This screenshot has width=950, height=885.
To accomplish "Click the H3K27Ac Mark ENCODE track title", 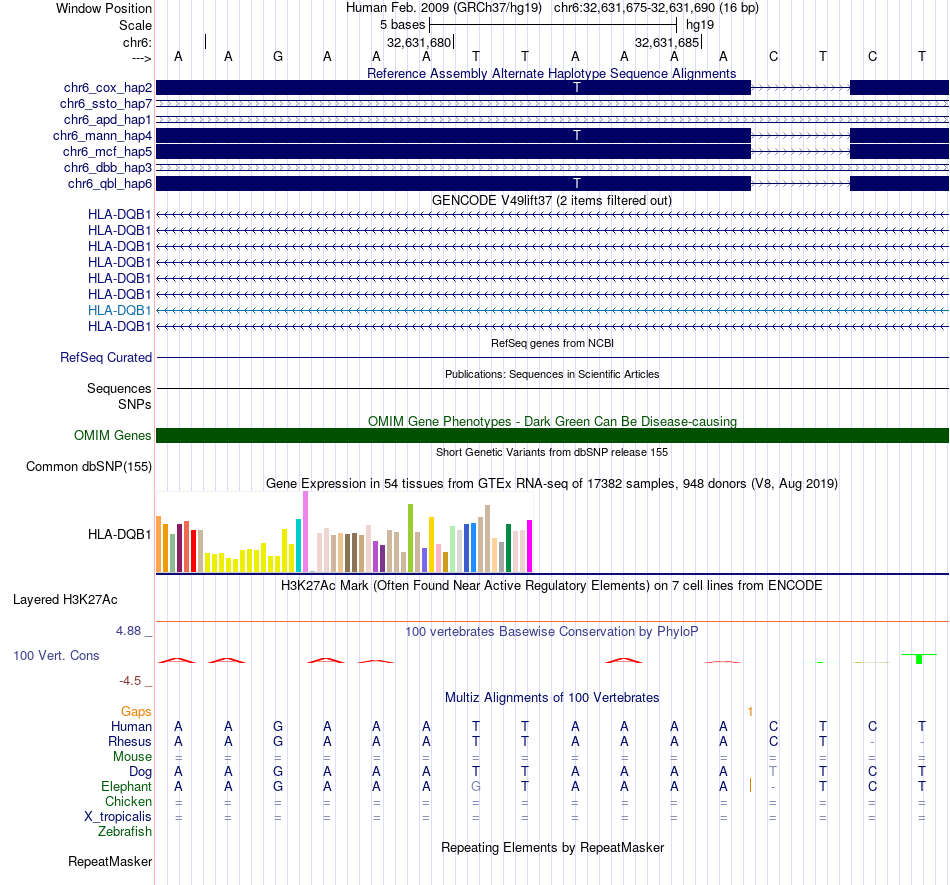I will (552, 585).
